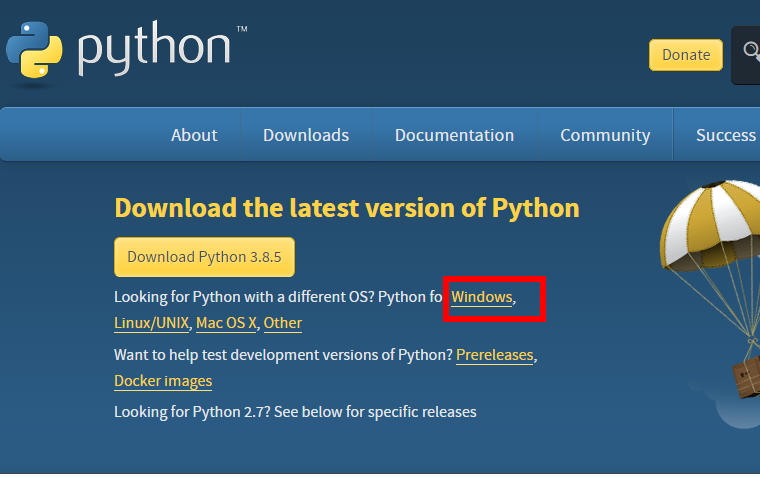Open the Other platforms link

(283, 323)
